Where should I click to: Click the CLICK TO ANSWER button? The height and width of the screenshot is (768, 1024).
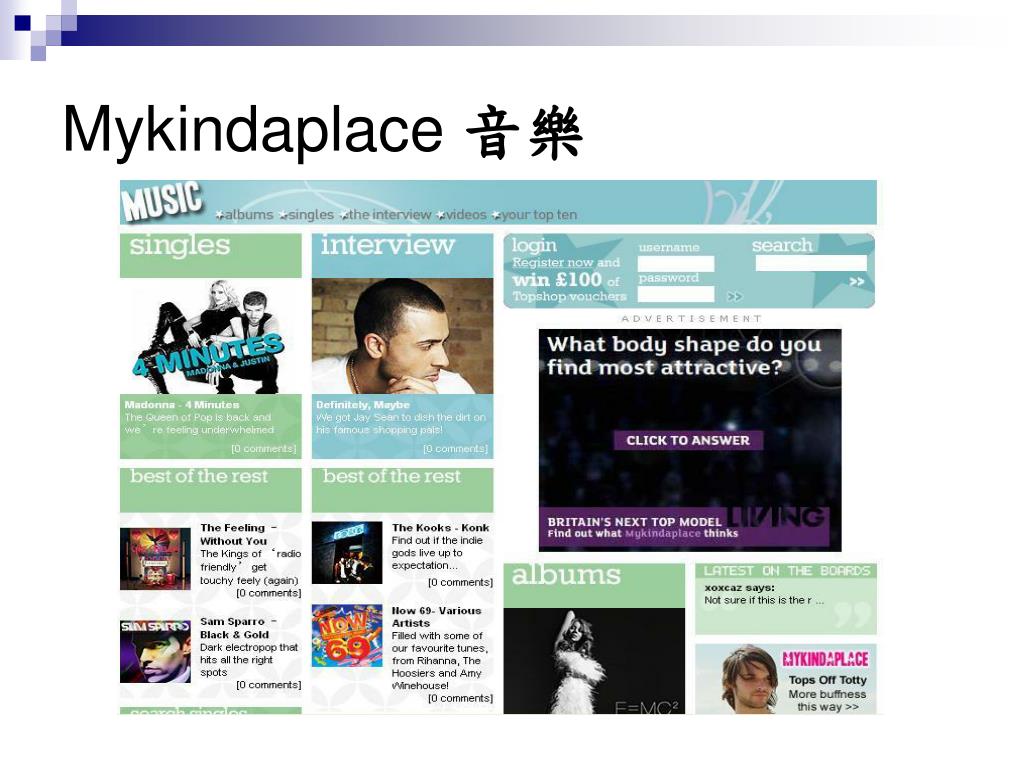pyautogui.click(x=688, y=440)
